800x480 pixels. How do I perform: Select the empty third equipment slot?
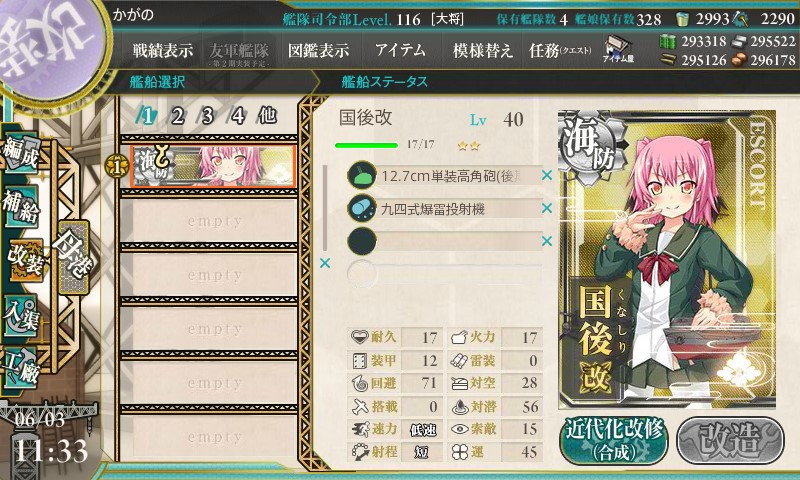444,241
